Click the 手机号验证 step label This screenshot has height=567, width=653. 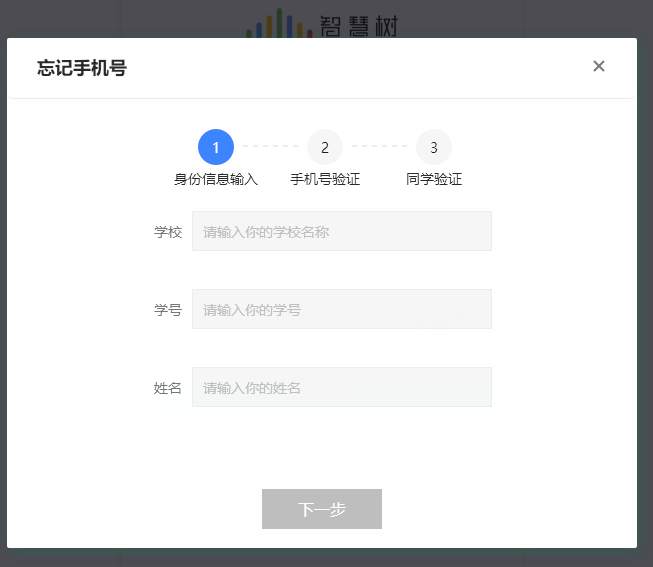(325, 179)
